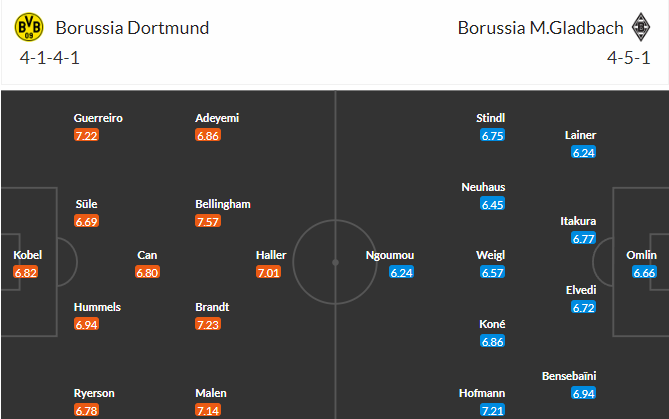Click goalkeeper Kobel's name
This screenshot has height=419, width=669.
[27, 255]
